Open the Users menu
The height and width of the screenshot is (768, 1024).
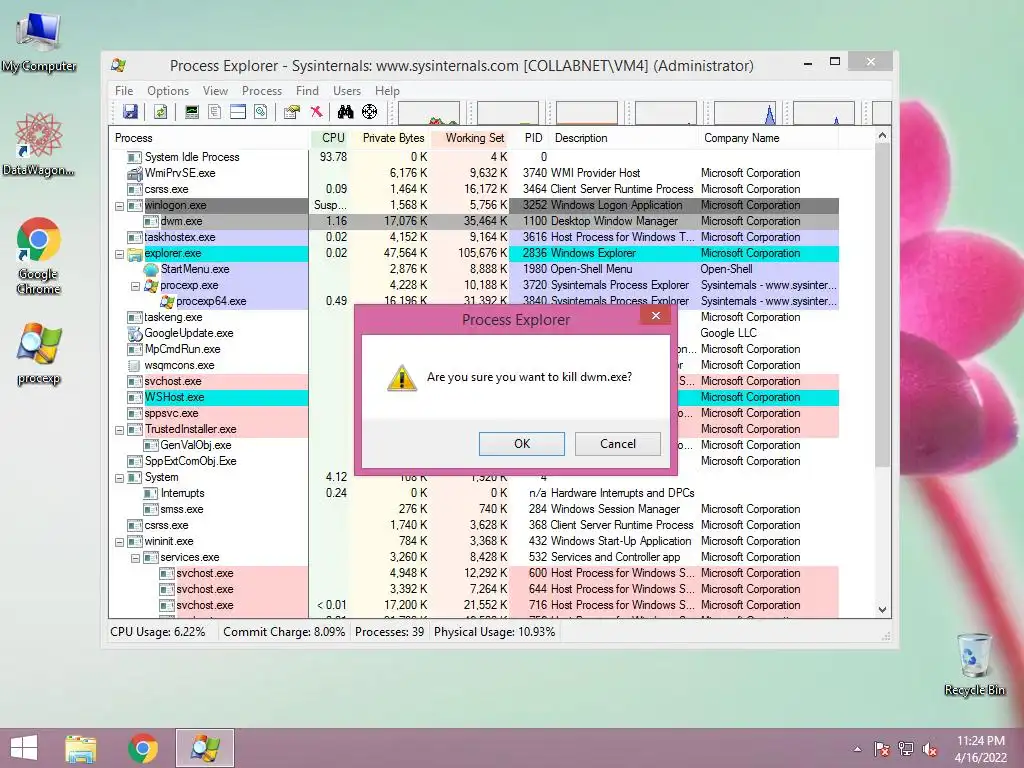pyautogui.click(x=347, y=91)
